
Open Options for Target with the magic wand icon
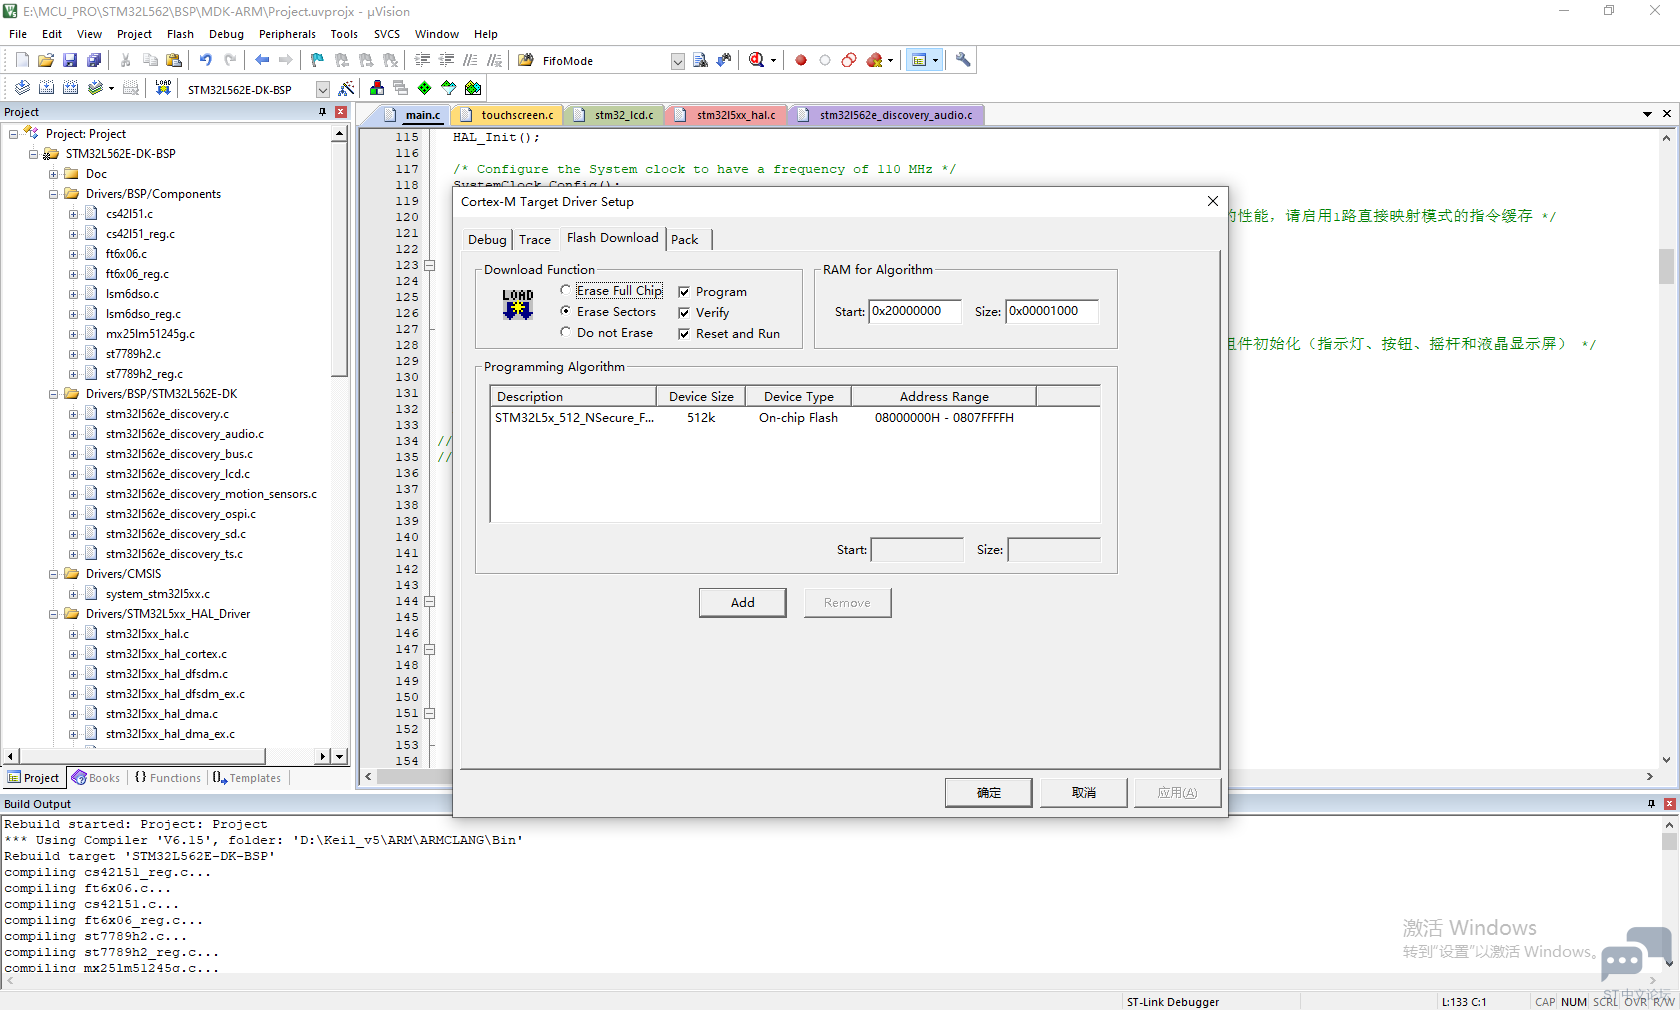(x=346, y=88)
